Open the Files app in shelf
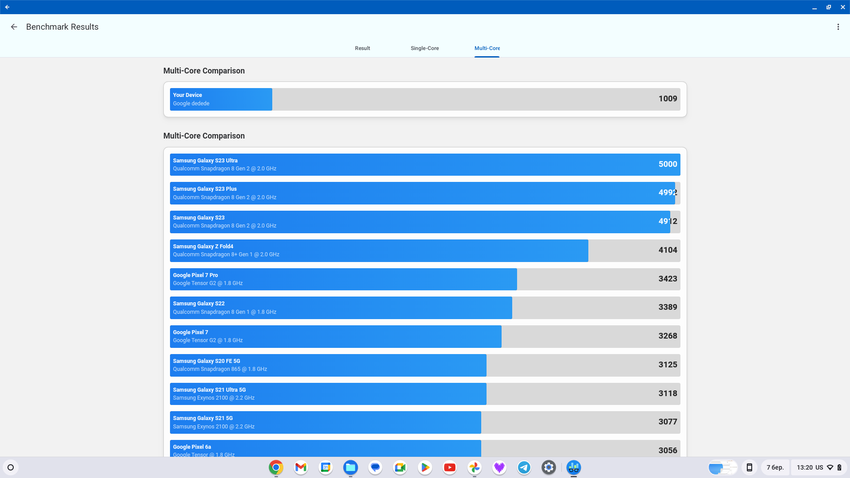Viewport: 850px width, 478px height. (350, 467)
